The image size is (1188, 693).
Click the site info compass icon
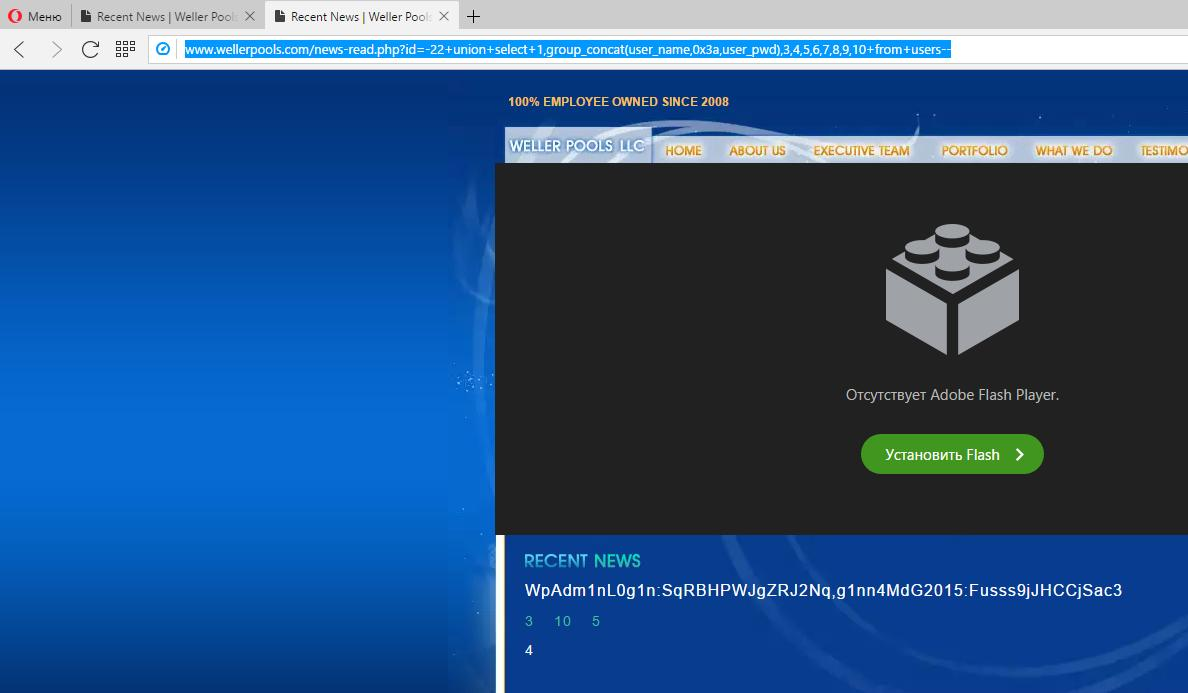[x=162, y=49]
